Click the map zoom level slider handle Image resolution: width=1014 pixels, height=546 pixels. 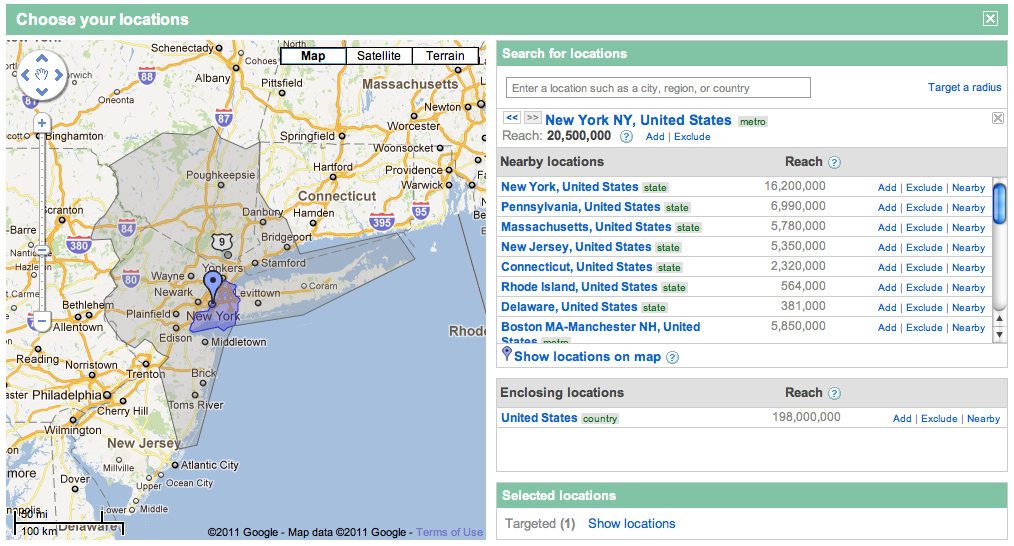coord(42,250)
